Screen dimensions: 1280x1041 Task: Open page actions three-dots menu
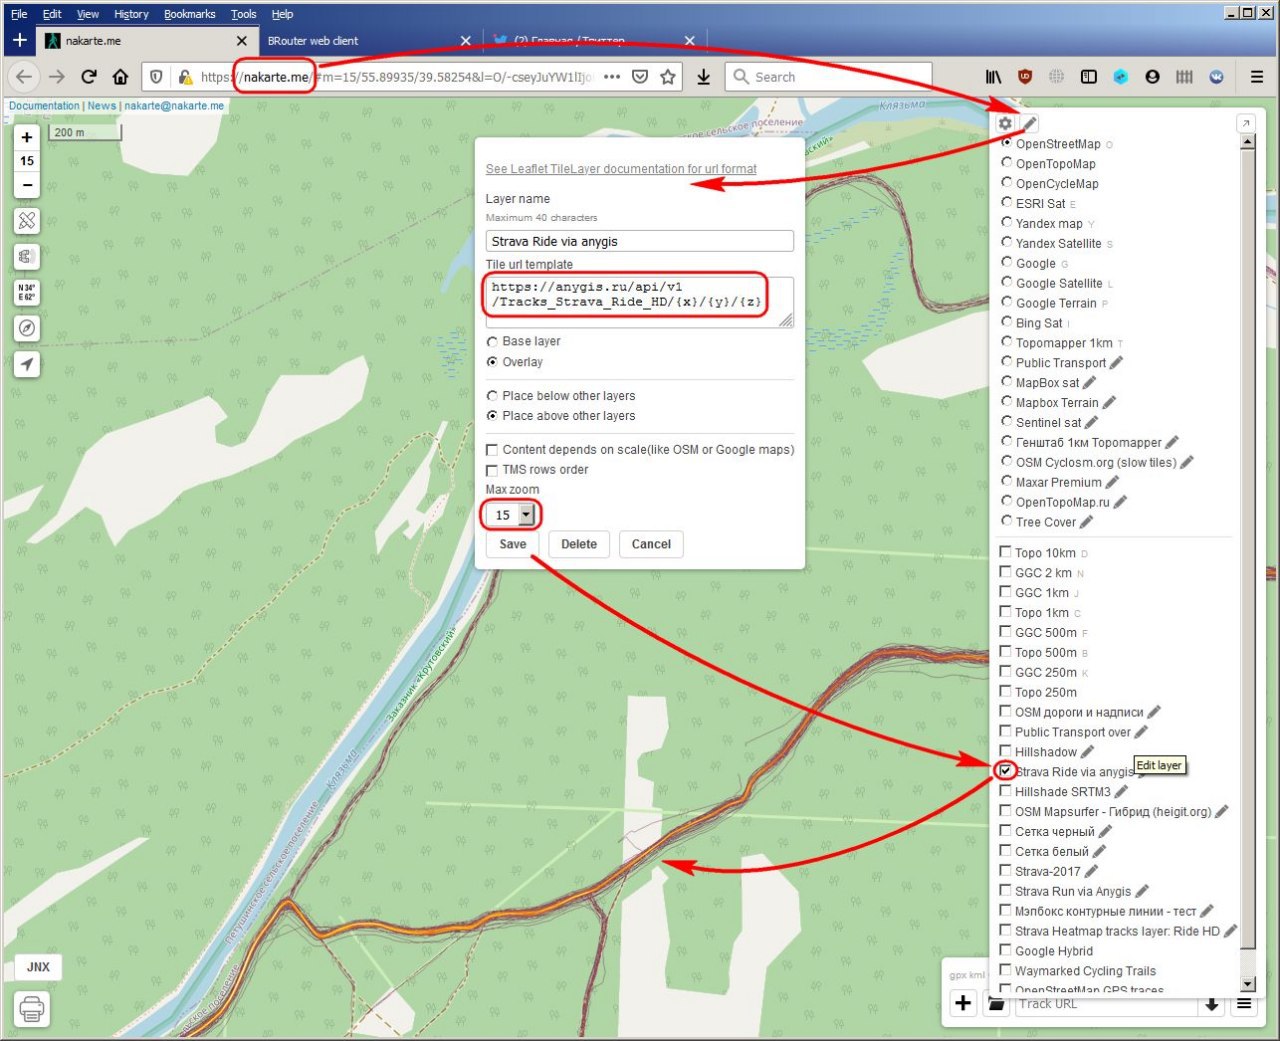tap(612, 77)
